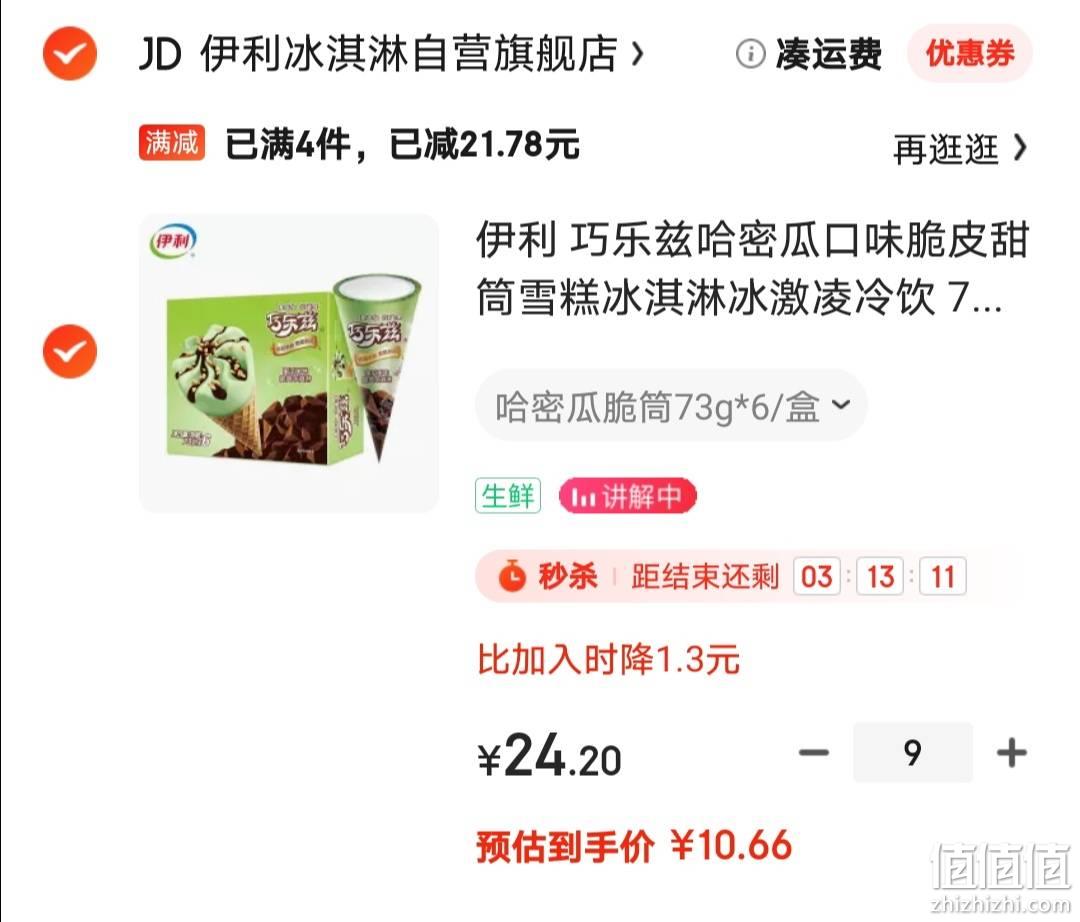Open 伊利冰淇淋自营旗舰店 store page
Screen dimensions: 1080x922
409,54
